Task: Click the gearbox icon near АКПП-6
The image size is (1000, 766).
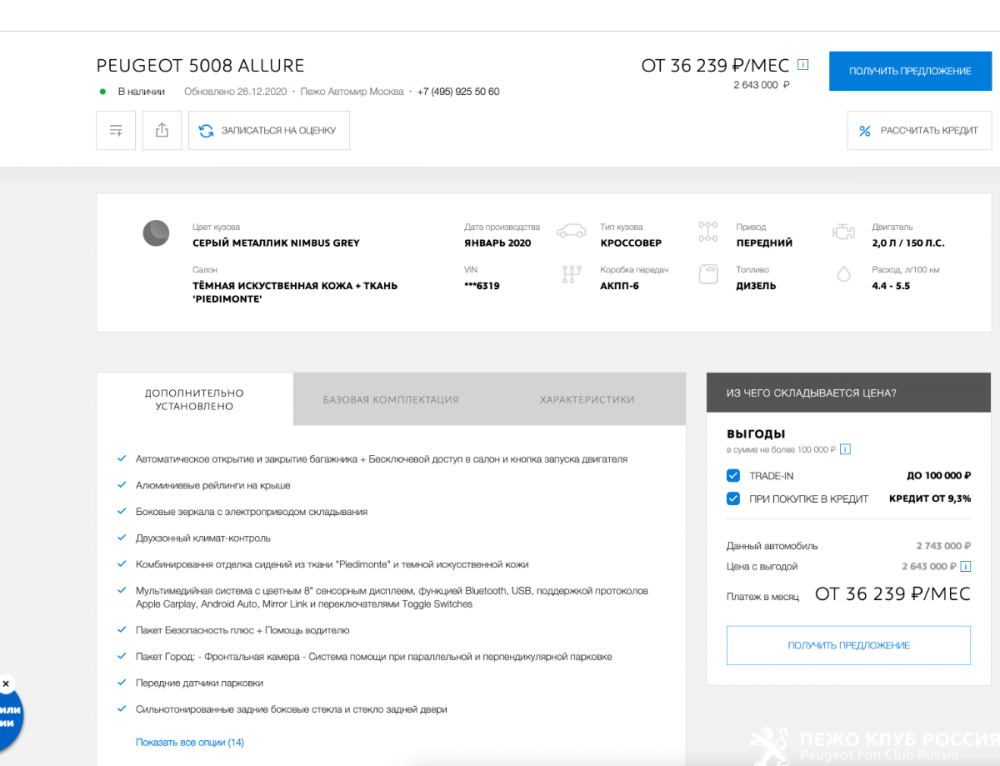Action: coord(572,274)
